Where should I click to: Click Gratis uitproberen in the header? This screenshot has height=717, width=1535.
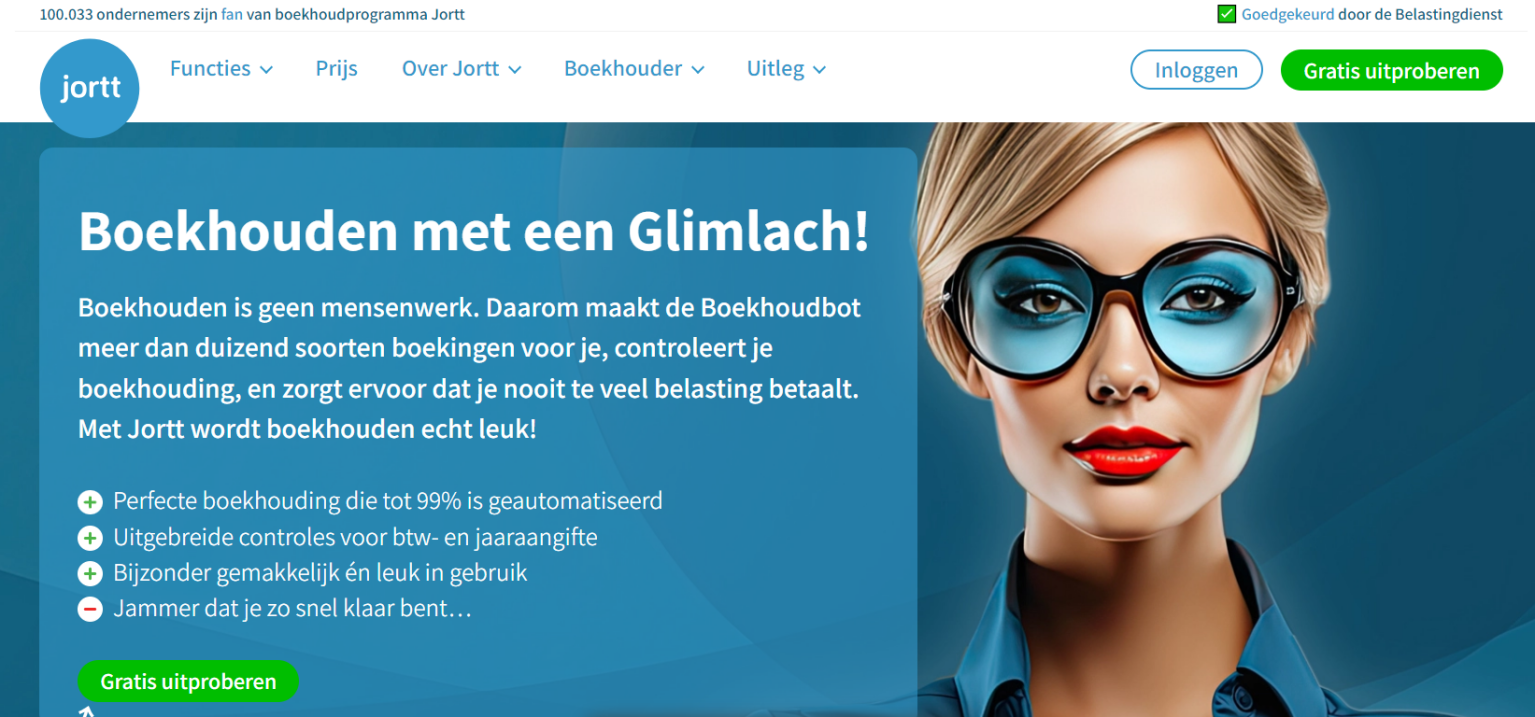point(1391,70)
